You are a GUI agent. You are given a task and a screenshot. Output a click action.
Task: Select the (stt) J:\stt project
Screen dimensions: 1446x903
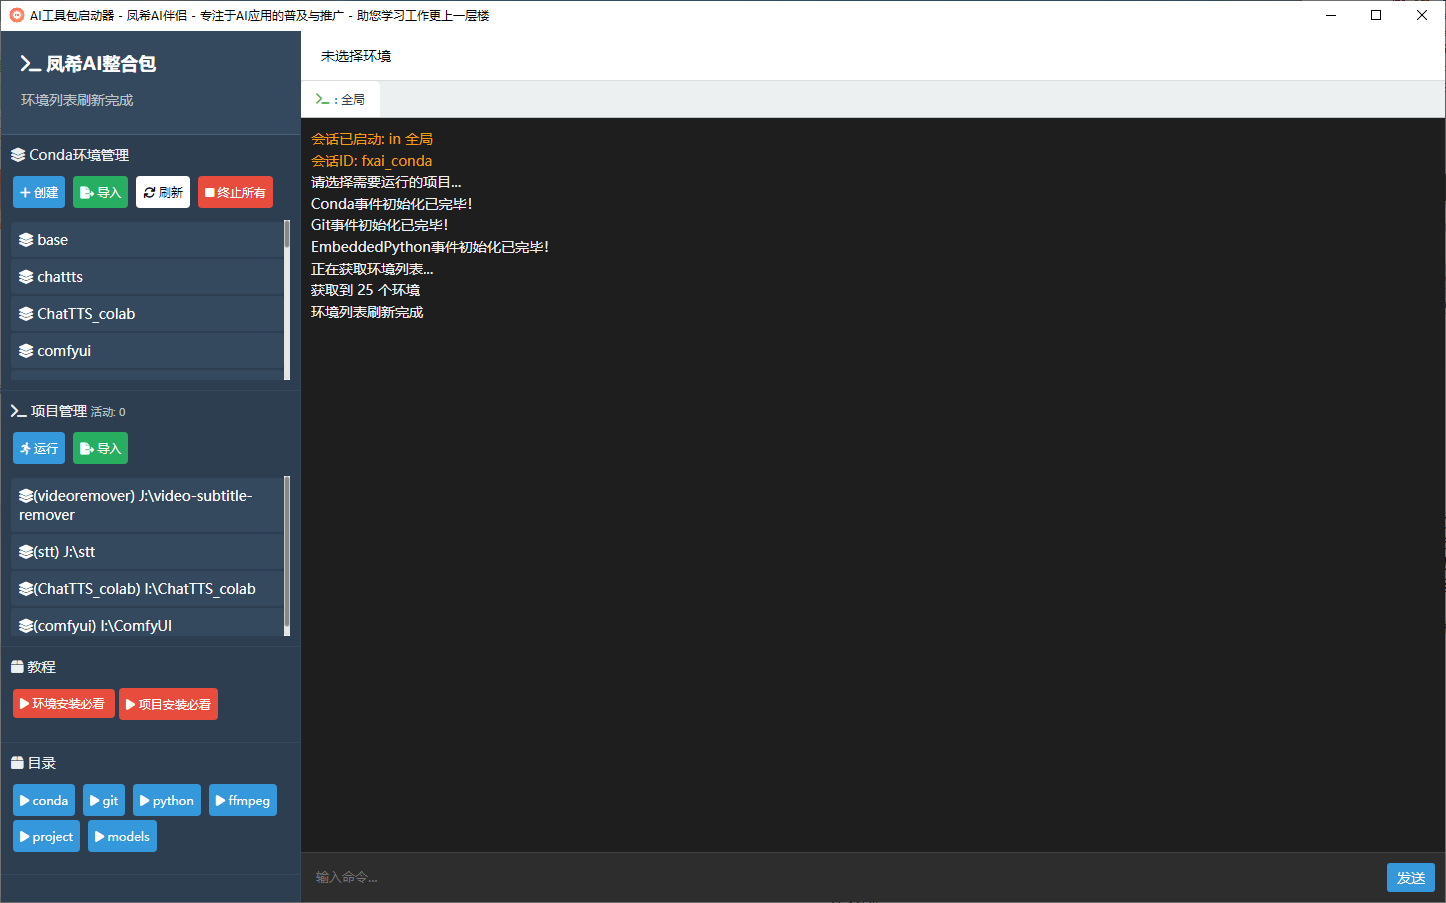pyautogui.click(x=147, y=552)
